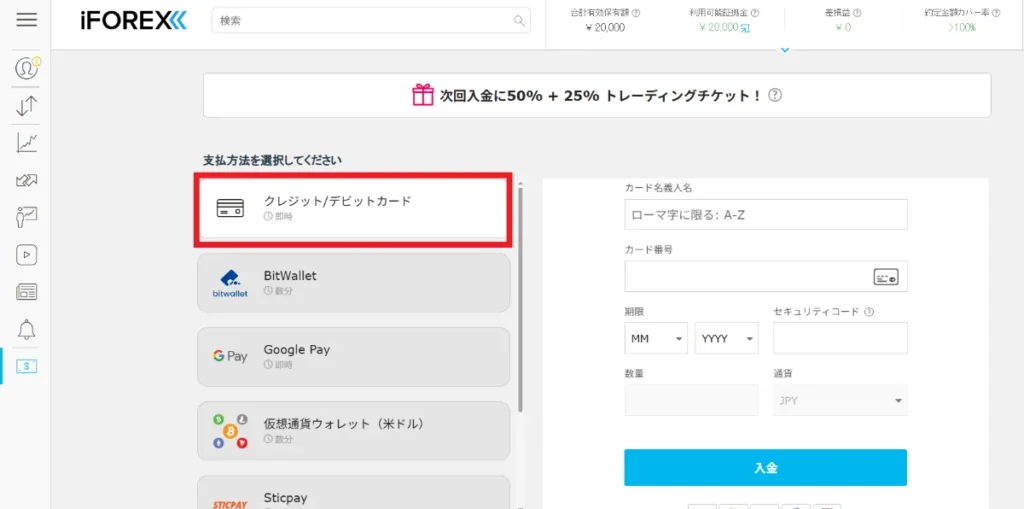Viewport: 1024px width, 509px height.
Task: Click the help icon beside 差損益
Action: tap(857, 12)
